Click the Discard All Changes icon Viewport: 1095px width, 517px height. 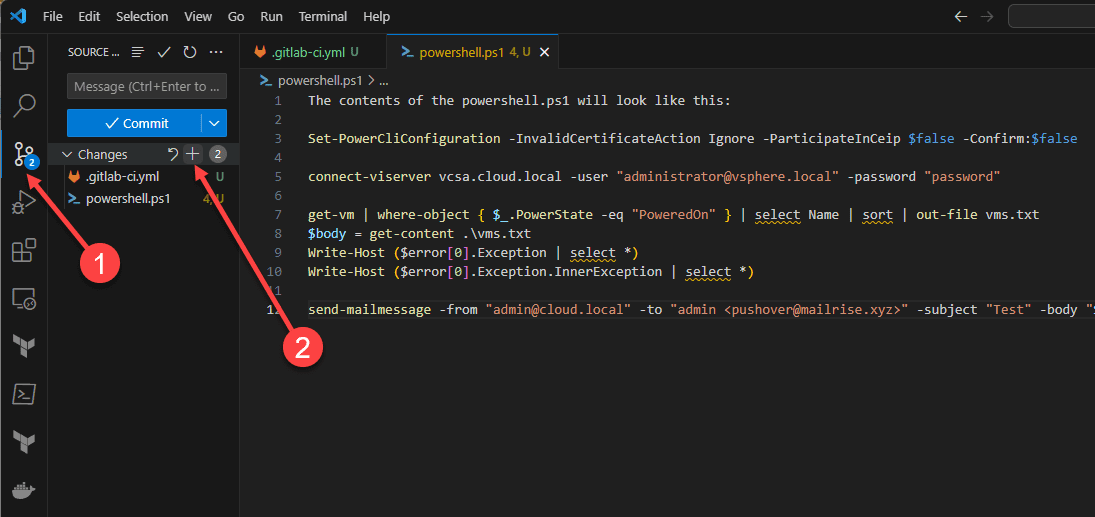click(x=173, y=154)
